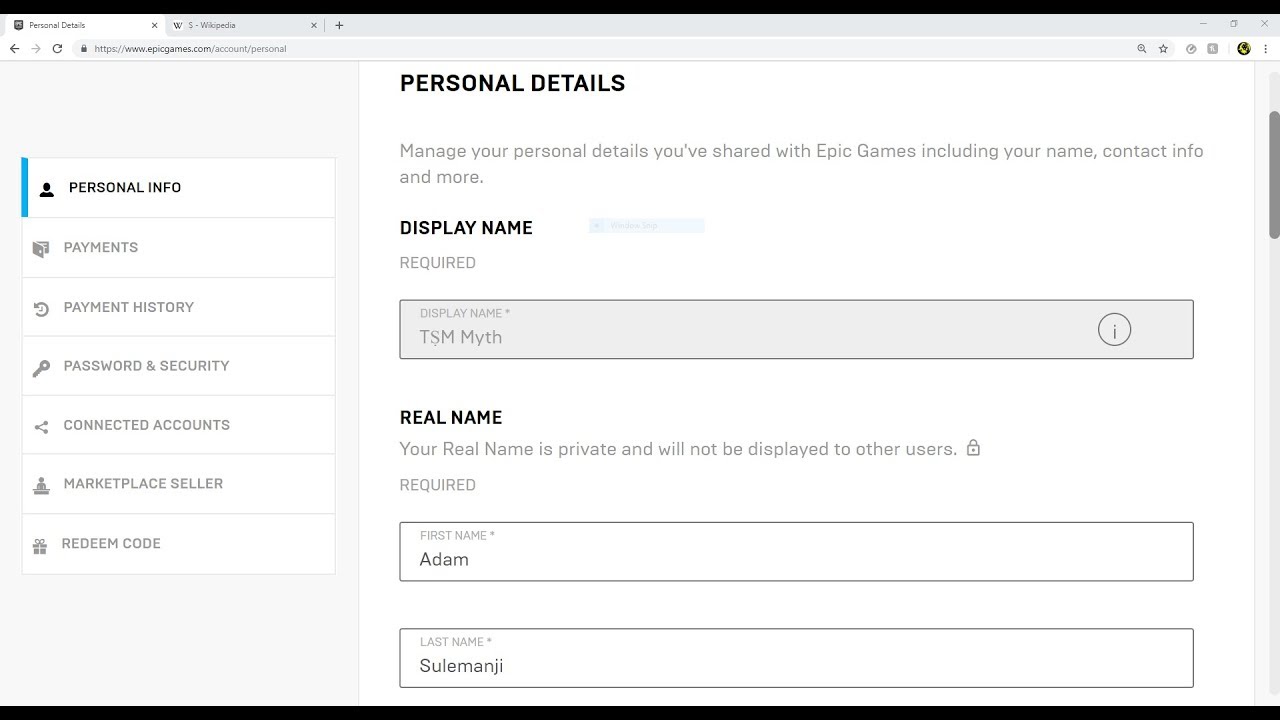Go back to the previous page
Image resolution: width=1280 pixels, height=720 pixels.
click(14, 48)
